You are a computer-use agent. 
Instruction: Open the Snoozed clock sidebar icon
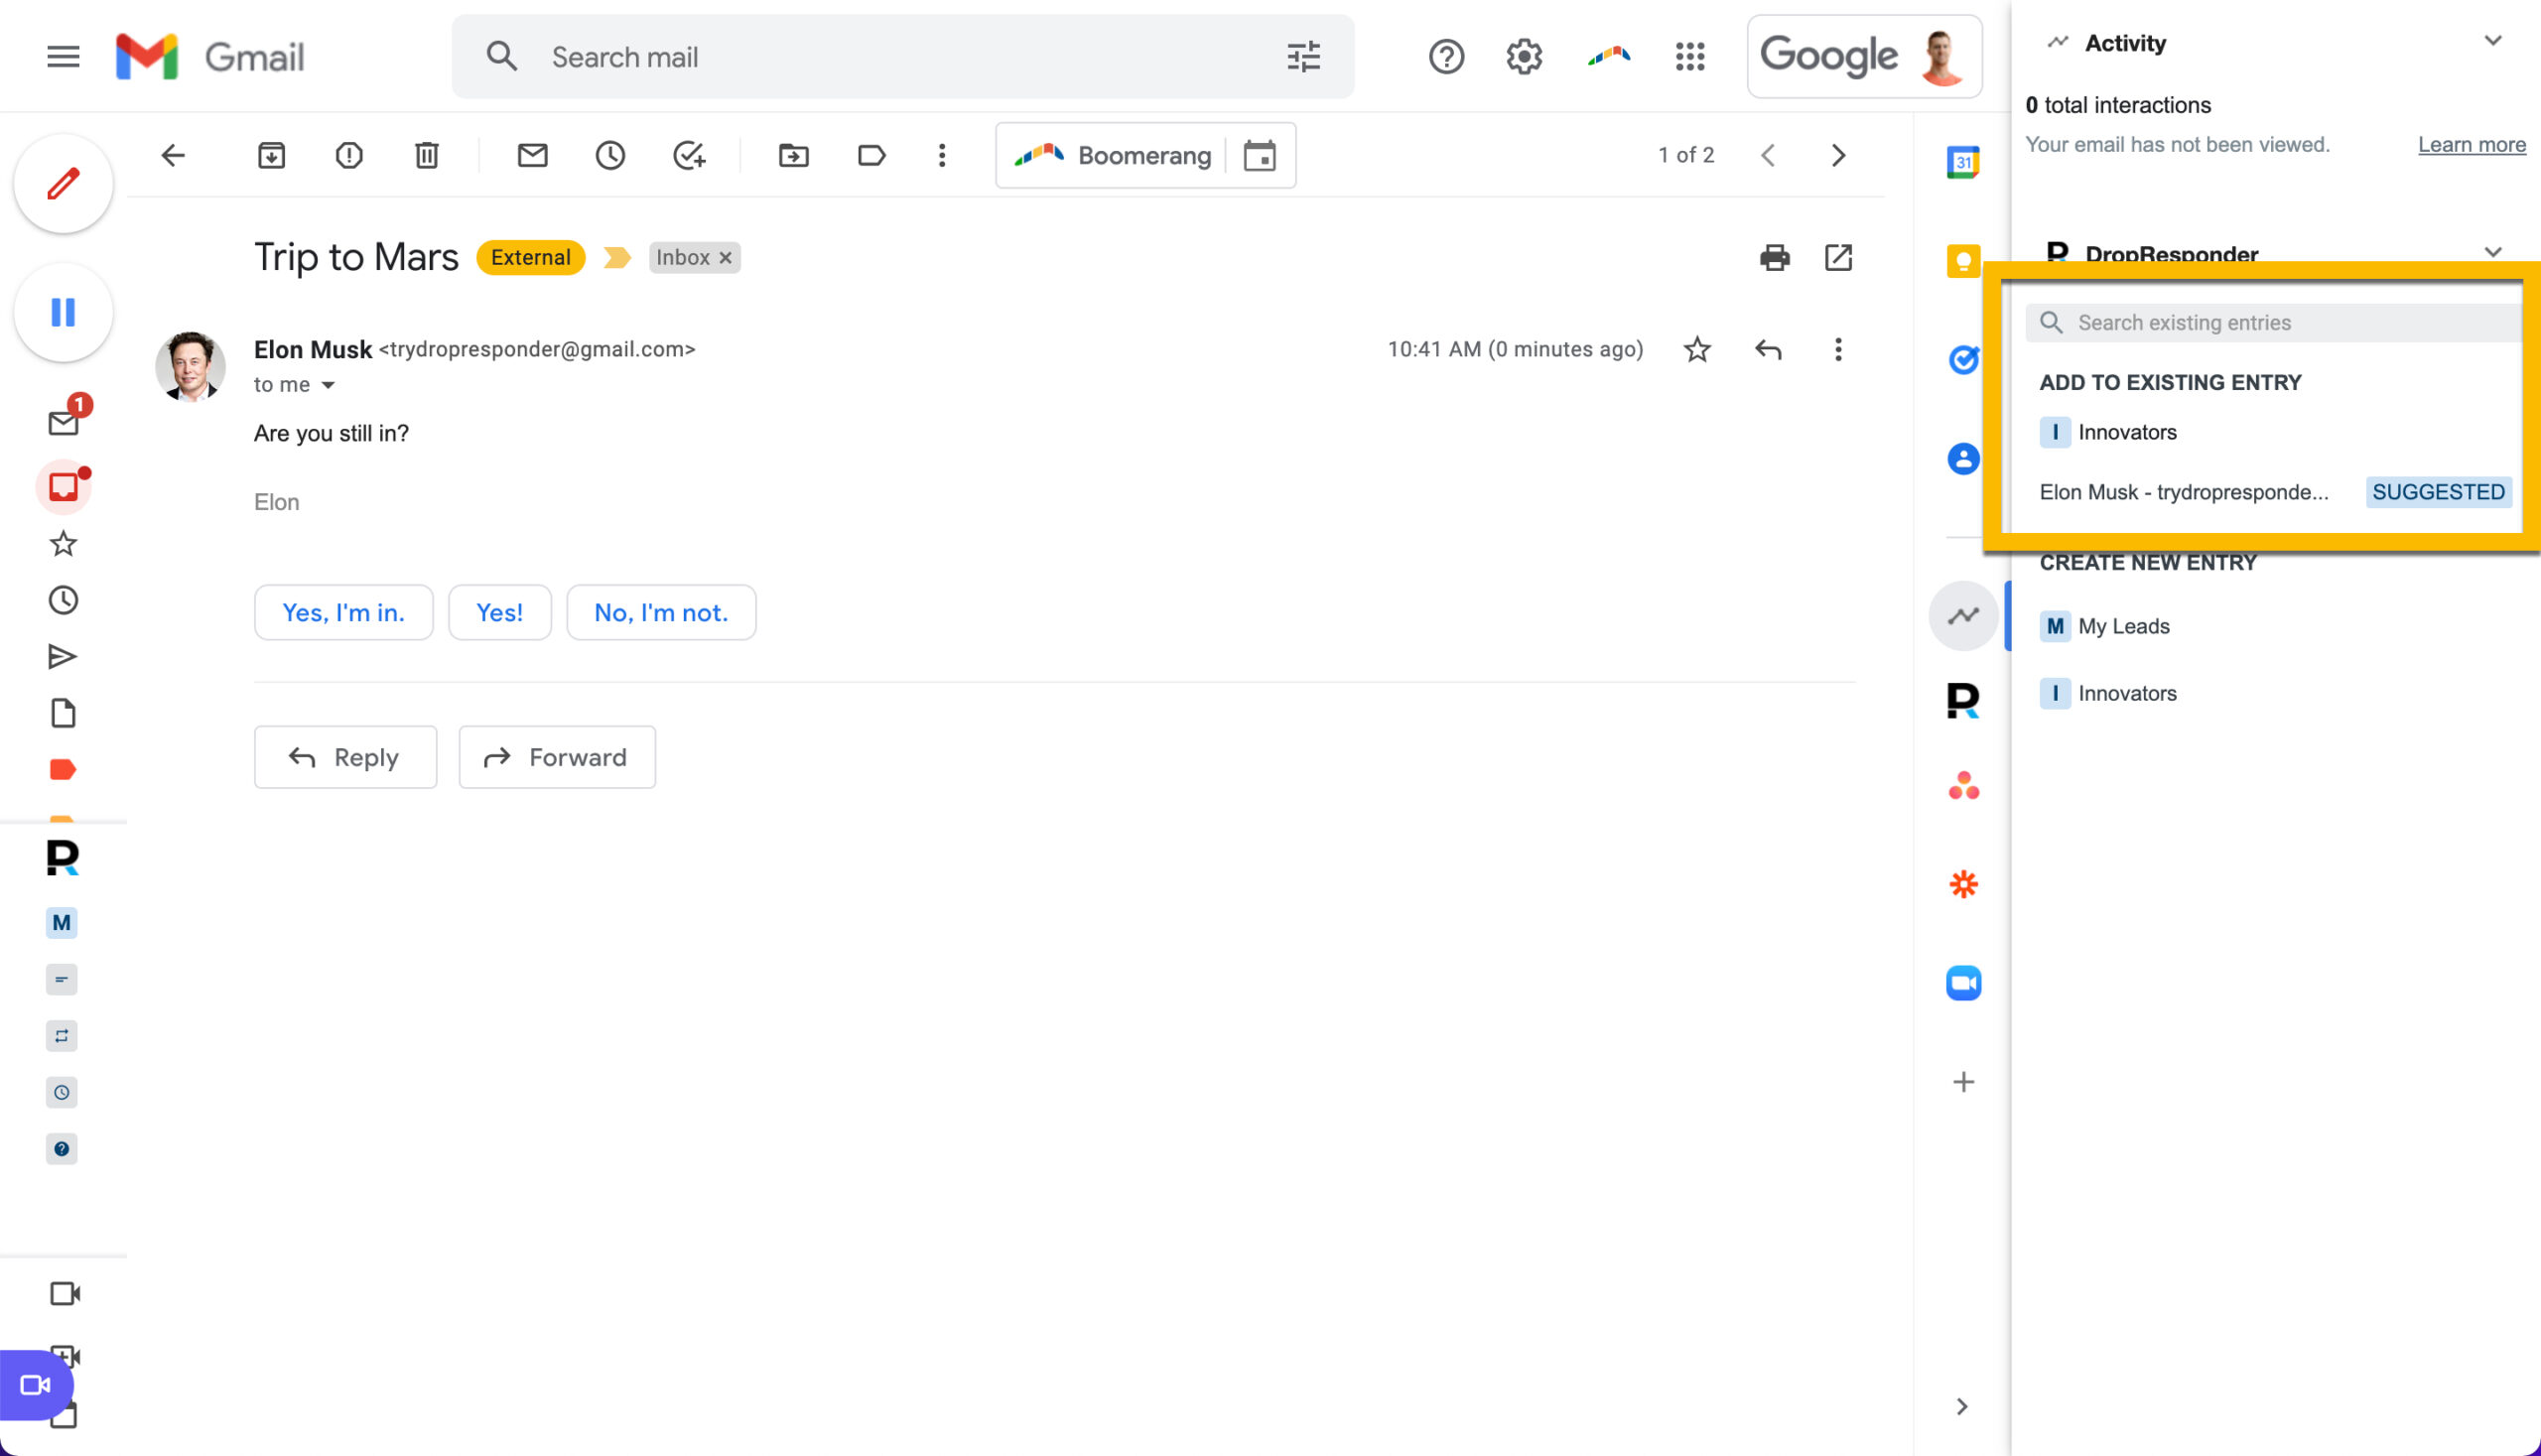(x=63, y=600)
